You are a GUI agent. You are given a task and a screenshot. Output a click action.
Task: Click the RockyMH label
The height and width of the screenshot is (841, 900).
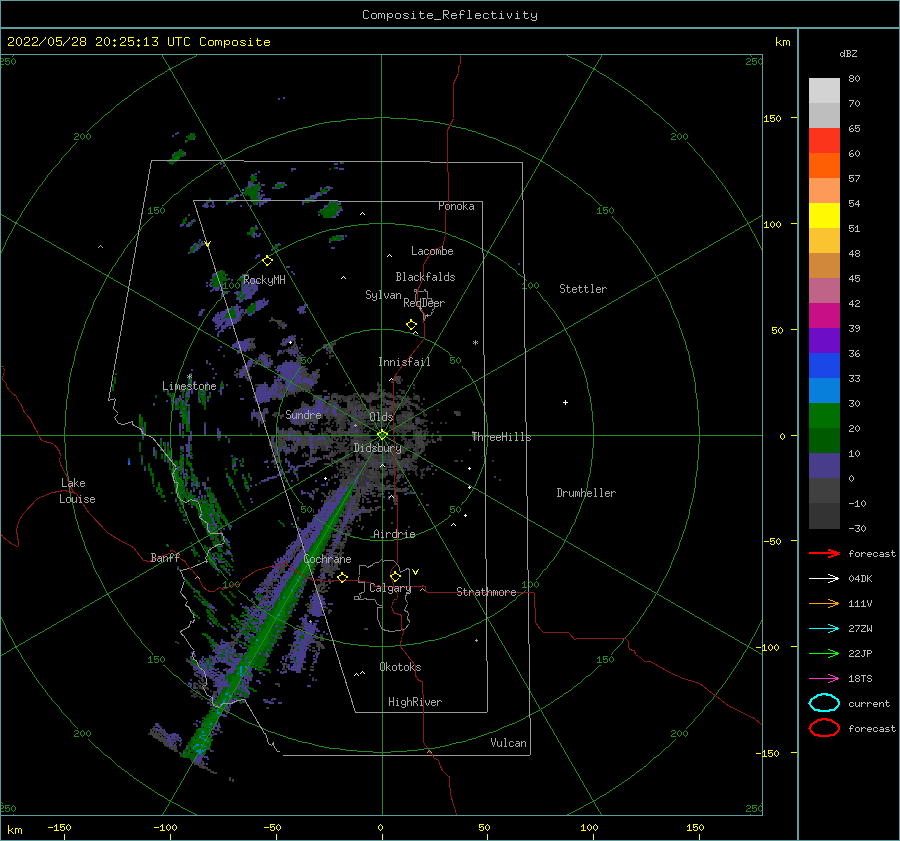click(264, 280)
